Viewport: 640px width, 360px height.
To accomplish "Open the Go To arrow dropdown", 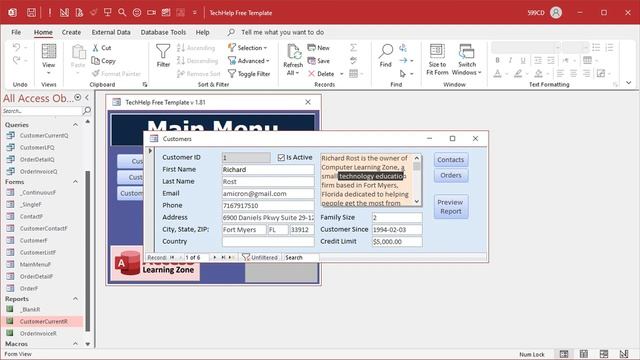I will pos(406,61).
